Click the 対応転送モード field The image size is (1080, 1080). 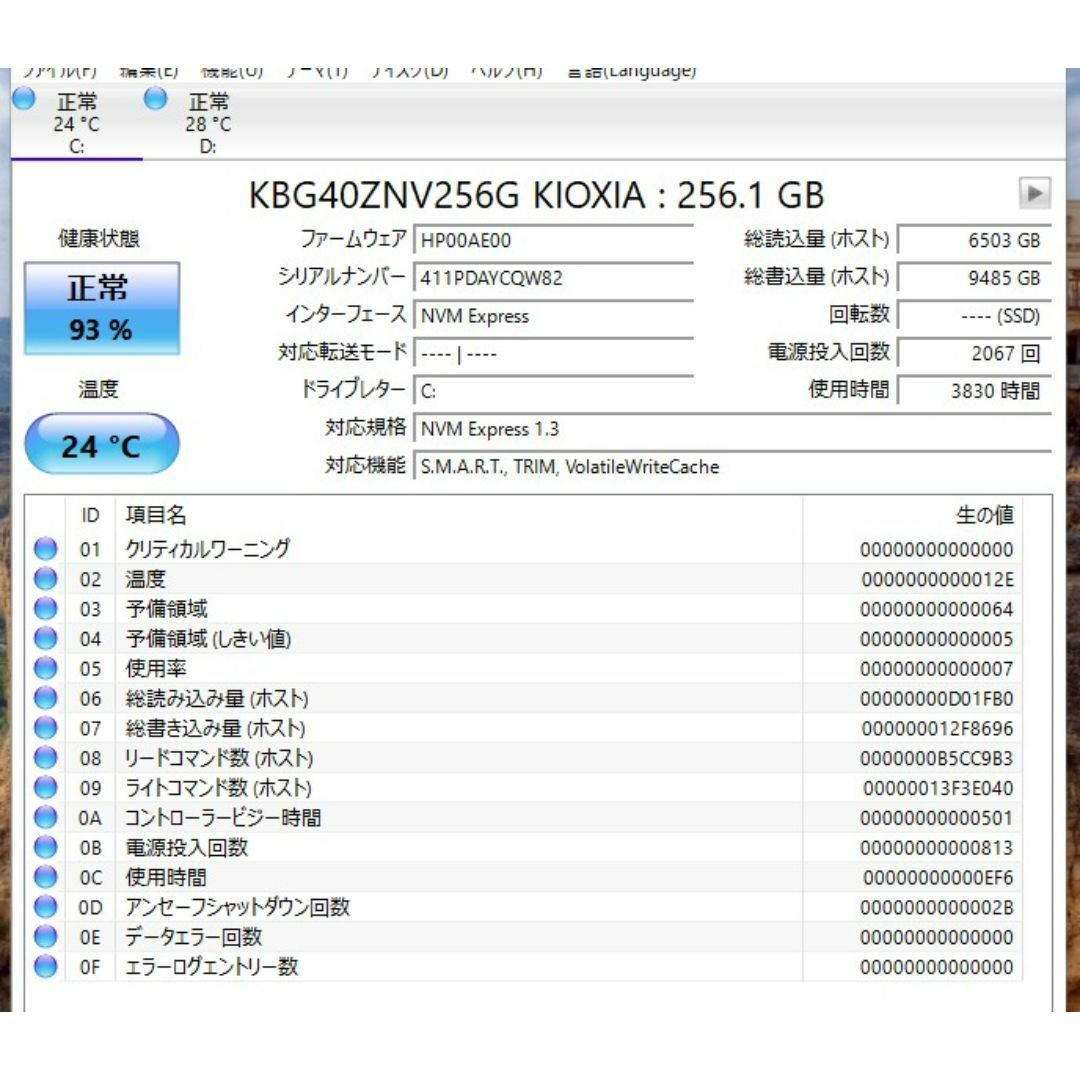click(554, 354)
